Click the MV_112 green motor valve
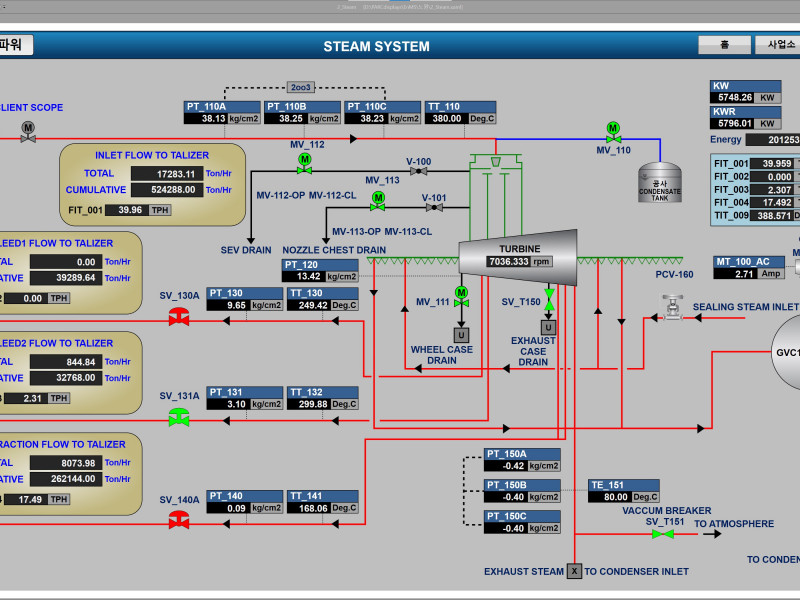The width and height of the screenshot is (800, 600). (x=305, y=164)
